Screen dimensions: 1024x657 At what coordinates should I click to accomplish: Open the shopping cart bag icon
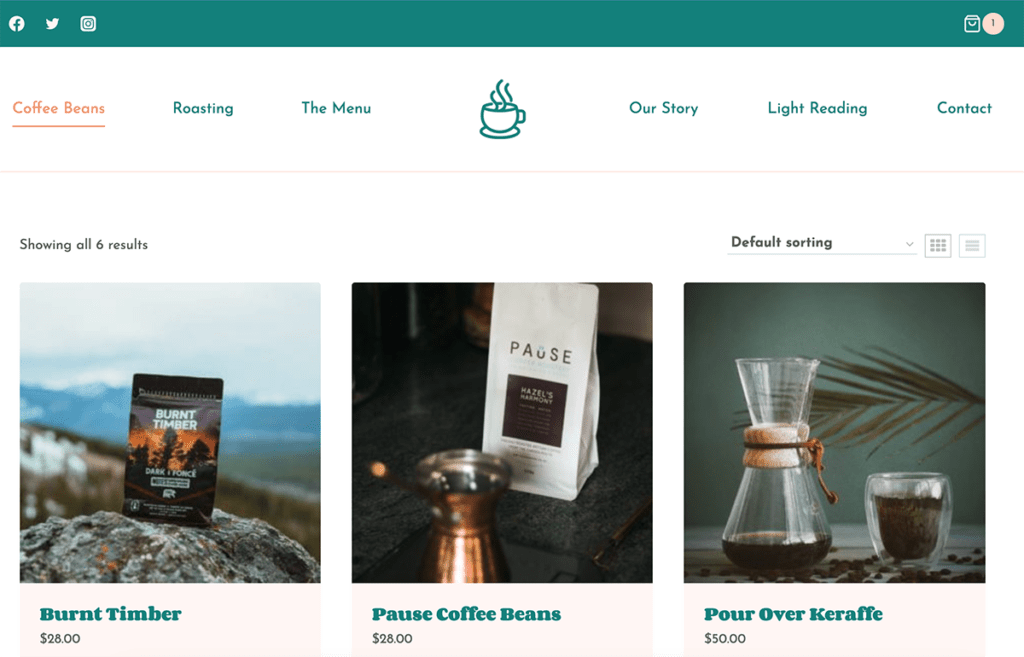click(x=972, y=24)
